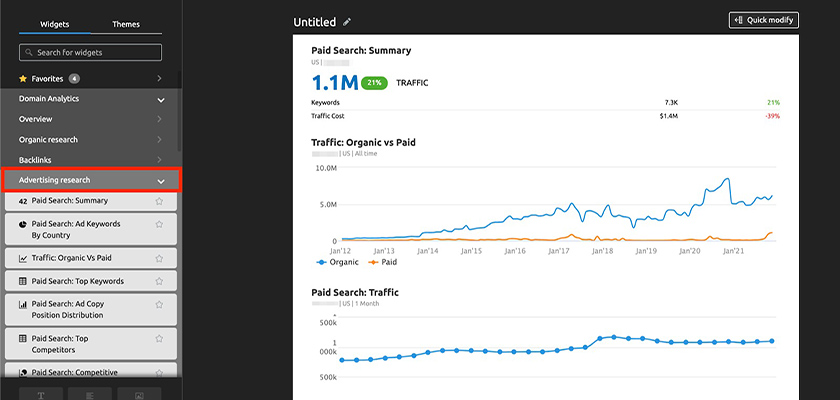840x400 pixels.
Task: Collapse the Advertising research section
Action: [160, 181]
